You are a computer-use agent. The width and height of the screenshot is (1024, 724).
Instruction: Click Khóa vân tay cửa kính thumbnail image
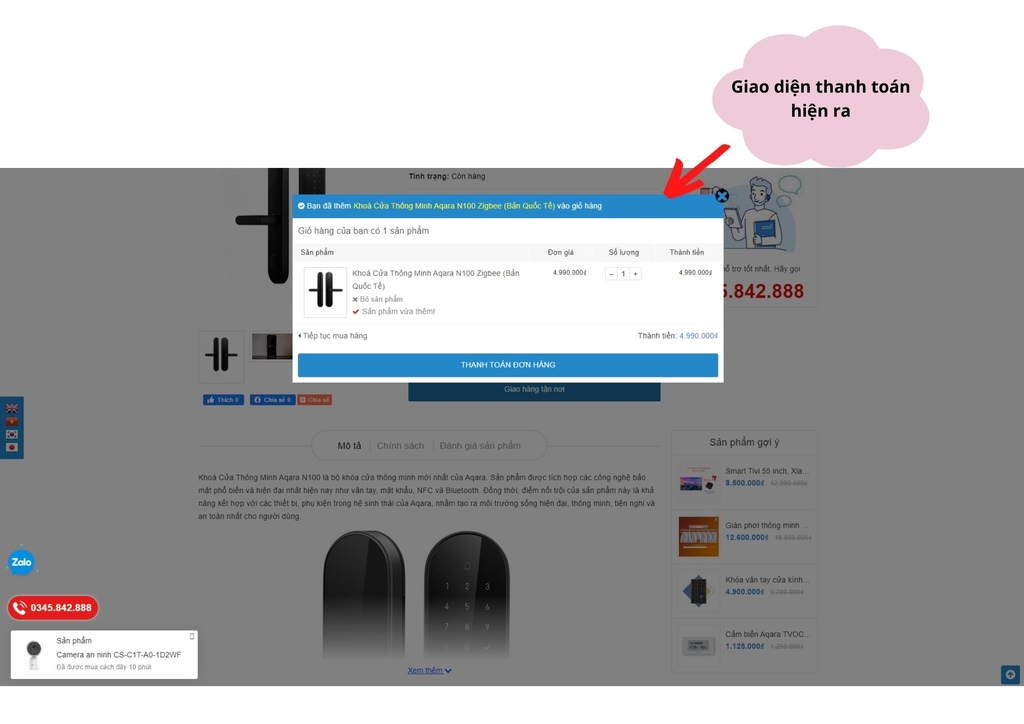pyautogui.click(x=698, y=591)
